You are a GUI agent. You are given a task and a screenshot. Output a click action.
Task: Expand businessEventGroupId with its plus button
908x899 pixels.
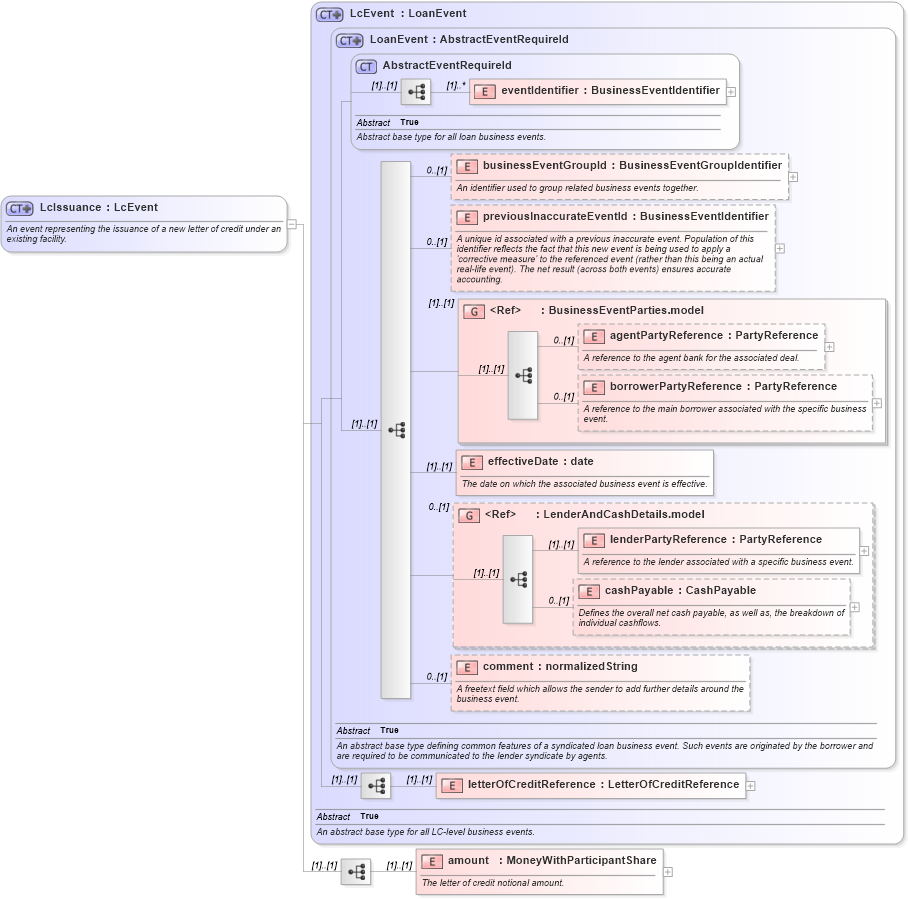pos(793,177)
